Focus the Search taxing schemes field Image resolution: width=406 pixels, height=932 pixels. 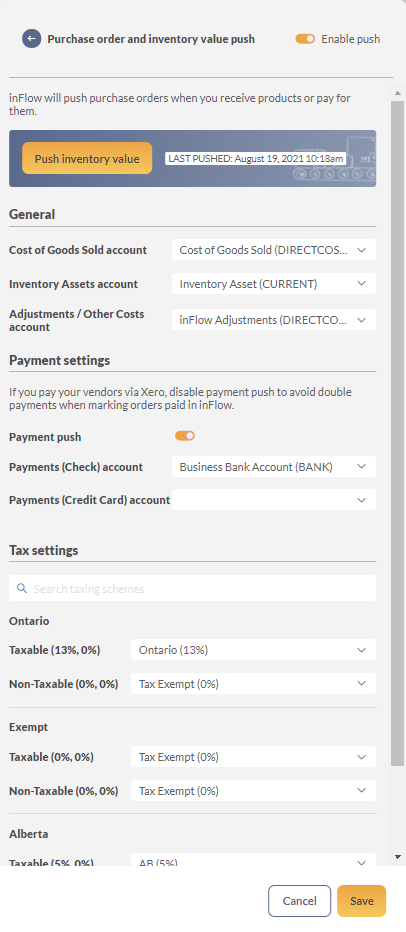[193, 588]
